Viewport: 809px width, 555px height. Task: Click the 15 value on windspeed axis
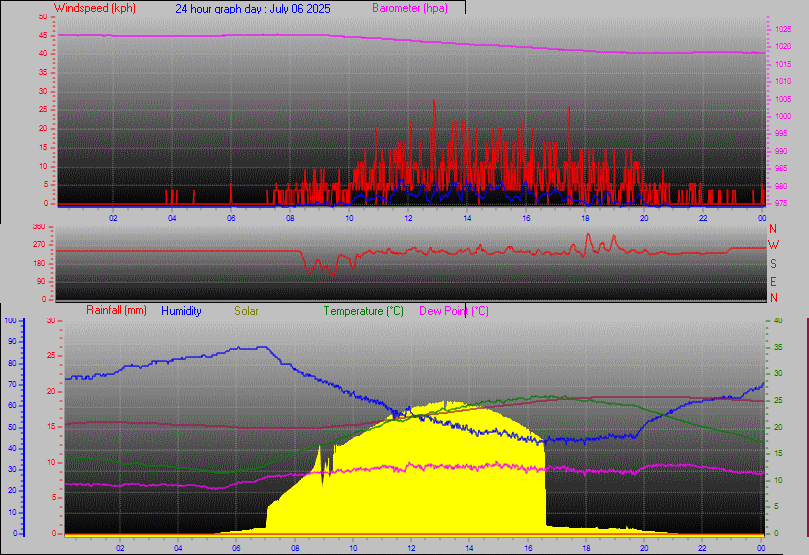tap(43, 148)
